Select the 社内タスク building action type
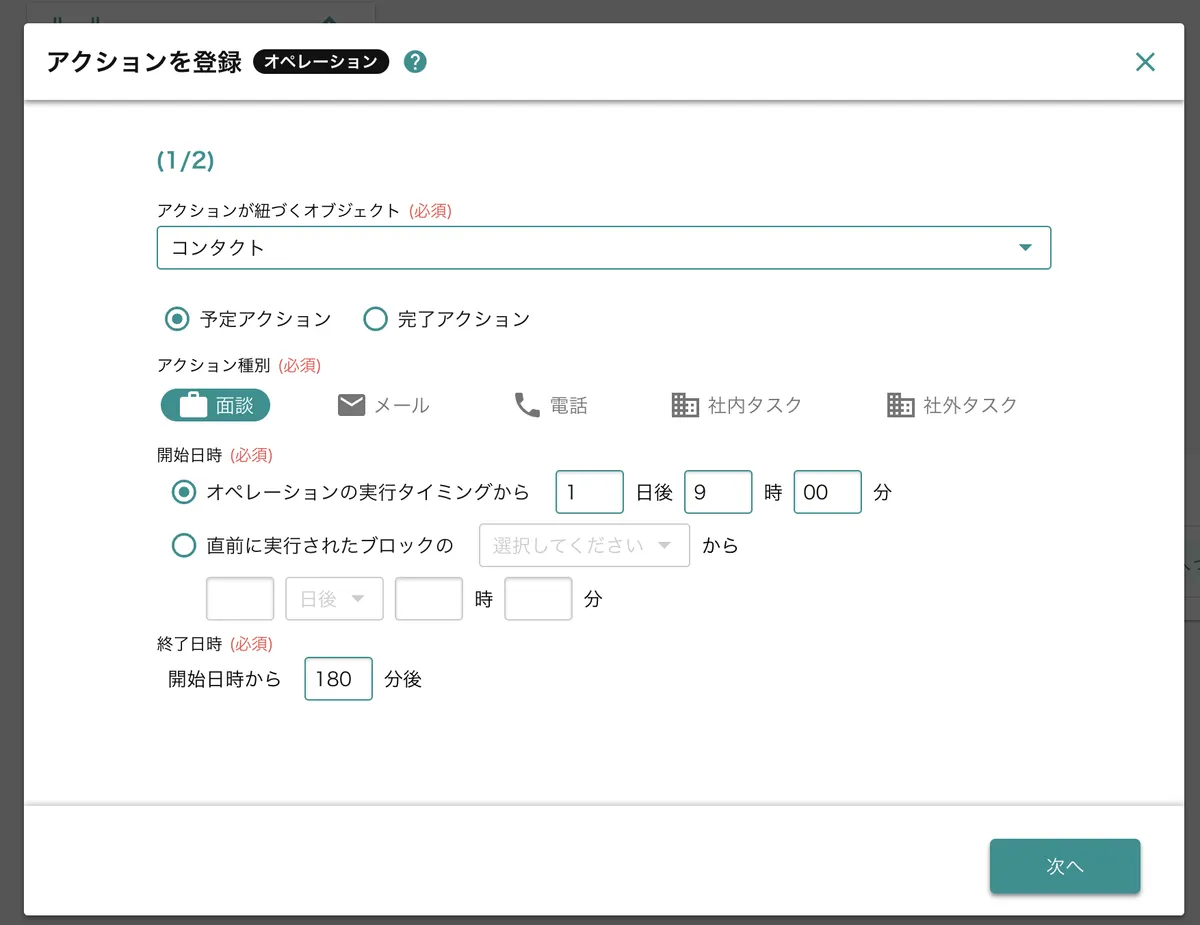This screenshot has width=1200, height=925. (x=737, y=405)
